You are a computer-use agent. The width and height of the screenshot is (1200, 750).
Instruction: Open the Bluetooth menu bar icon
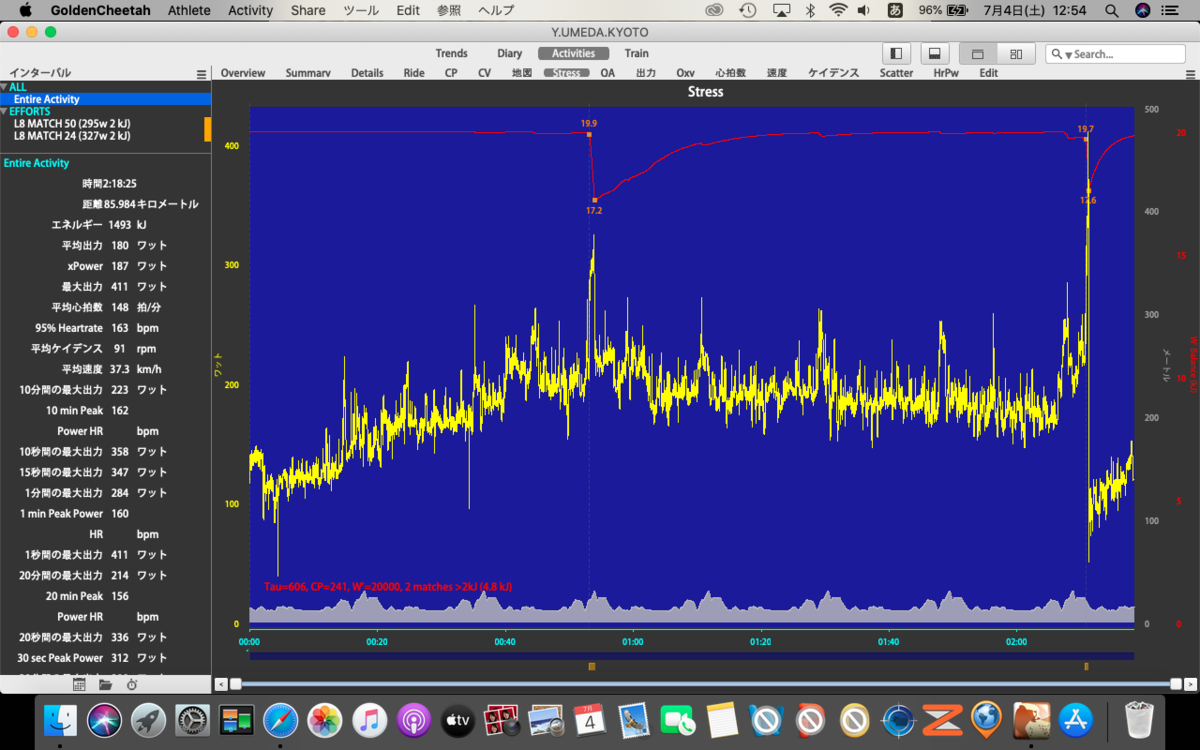point(811,10)
